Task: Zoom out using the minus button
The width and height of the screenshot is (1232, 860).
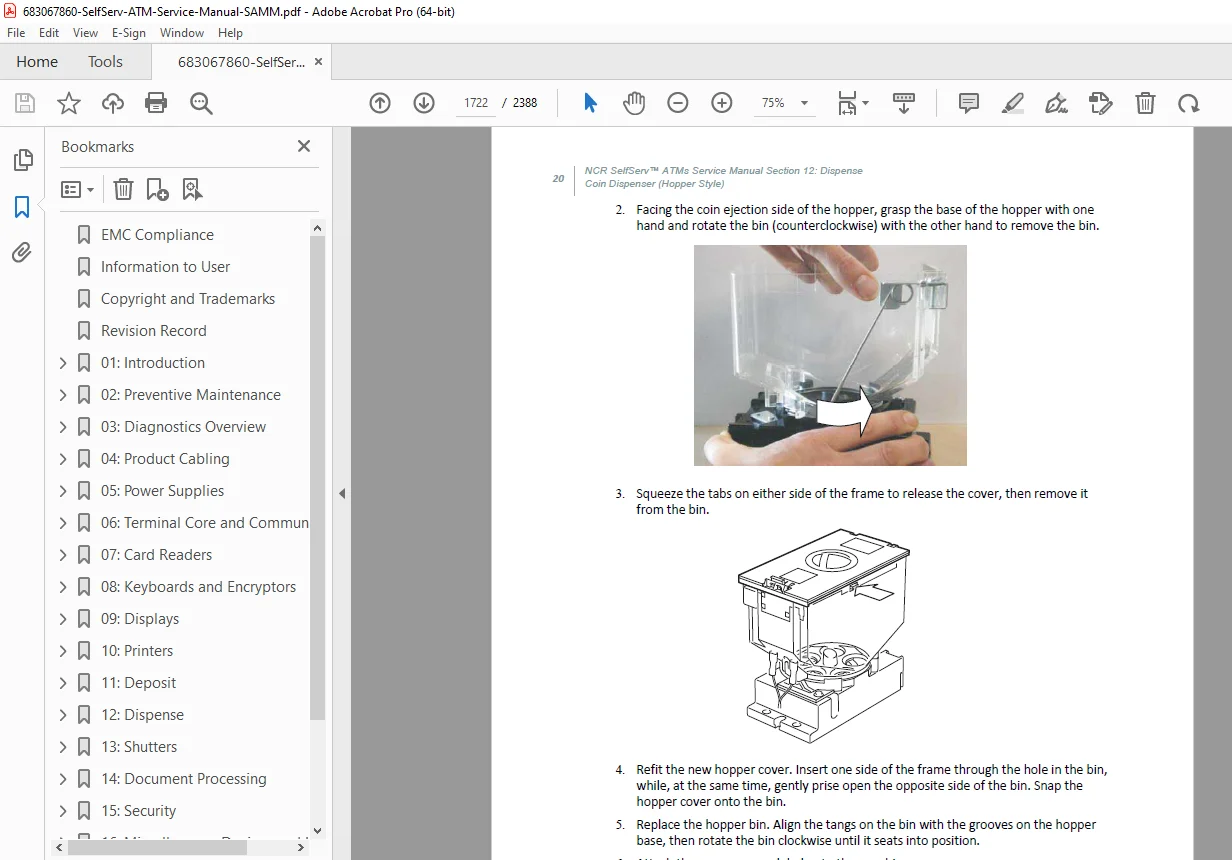Action: coord(678,103)
